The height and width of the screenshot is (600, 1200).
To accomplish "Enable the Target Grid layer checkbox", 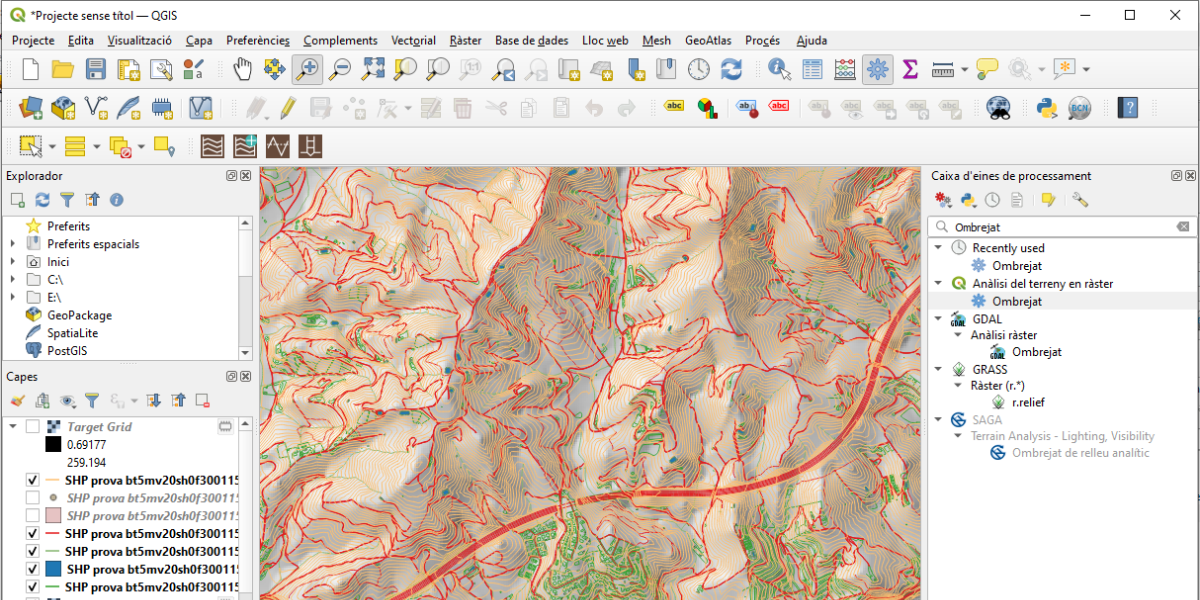I will (x=33, y=426).
